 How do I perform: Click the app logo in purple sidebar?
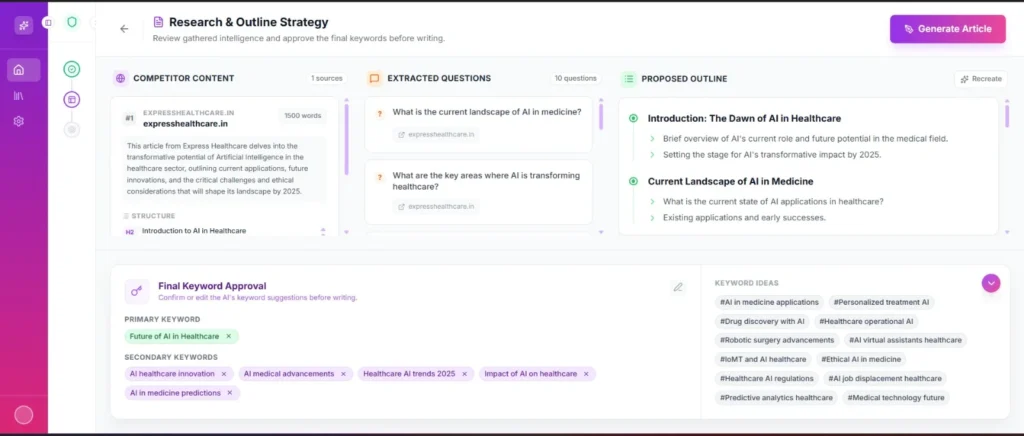[23, 25]
